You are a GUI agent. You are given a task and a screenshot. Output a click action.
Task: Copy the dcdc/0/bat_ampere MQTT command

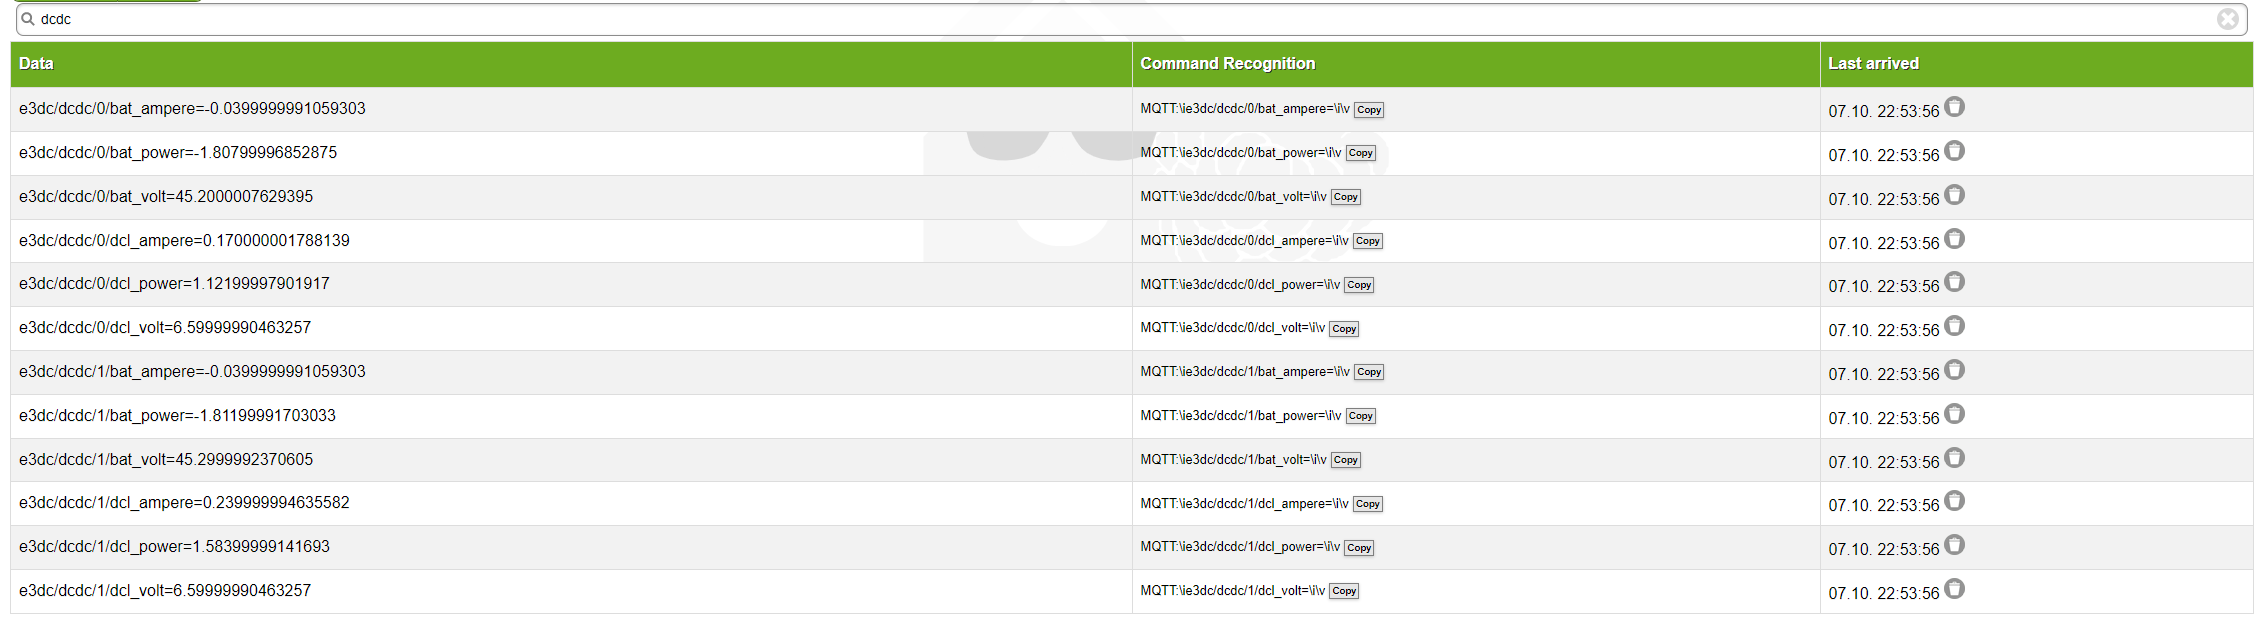[1369, 110]
